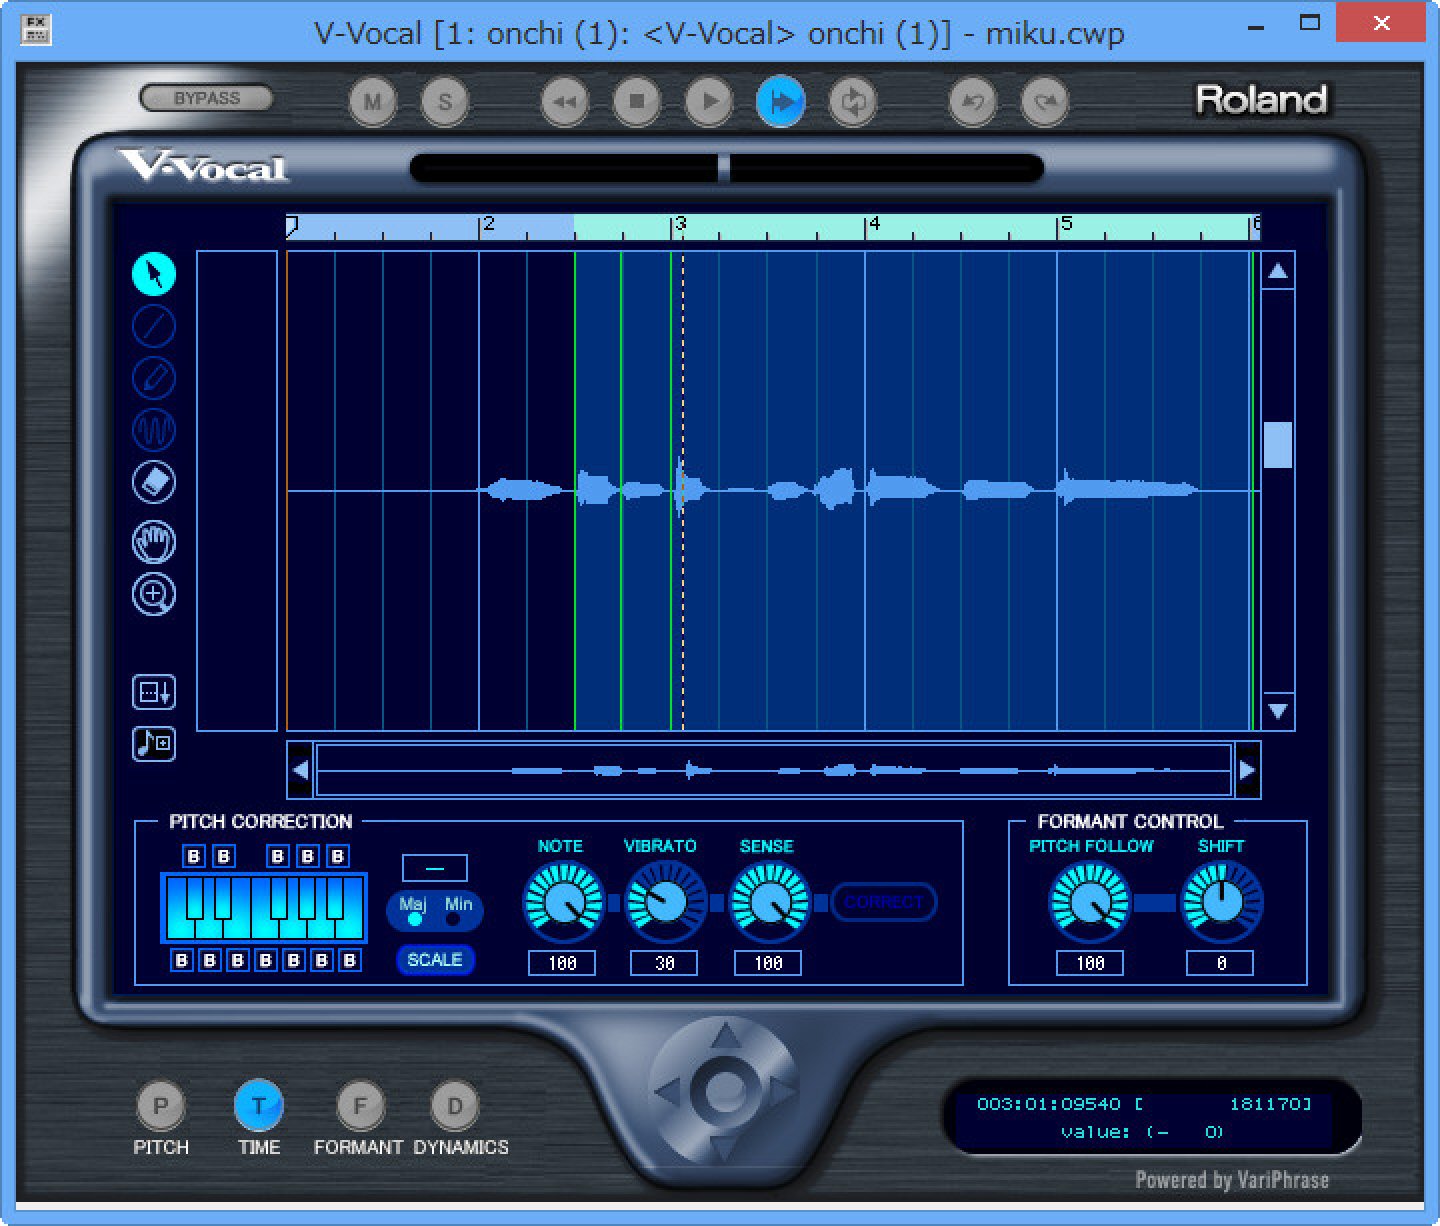Click the formant SHIFT knob

click(1221, 903)
